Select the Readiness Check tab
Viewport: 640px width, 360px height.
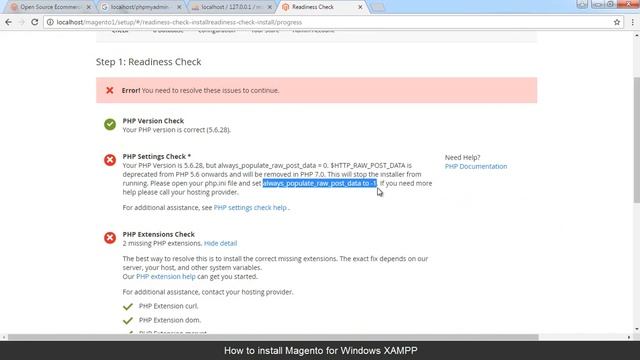click(322, 7)
